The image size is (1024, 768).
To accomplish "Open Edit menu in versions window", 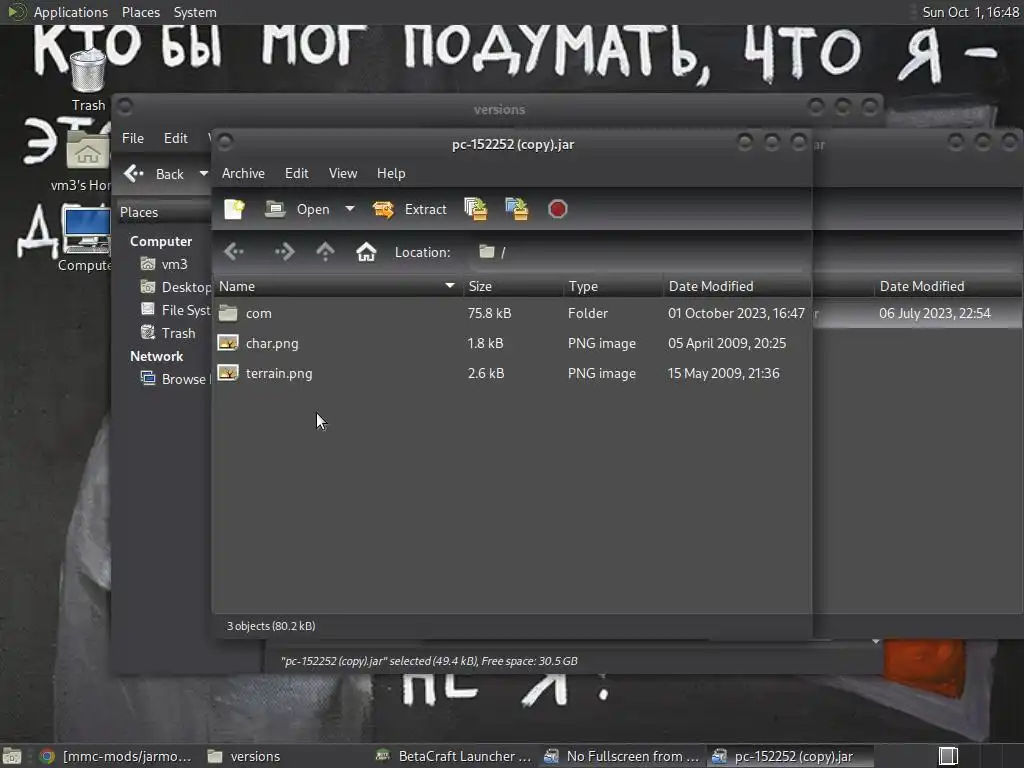I will 176,138.
